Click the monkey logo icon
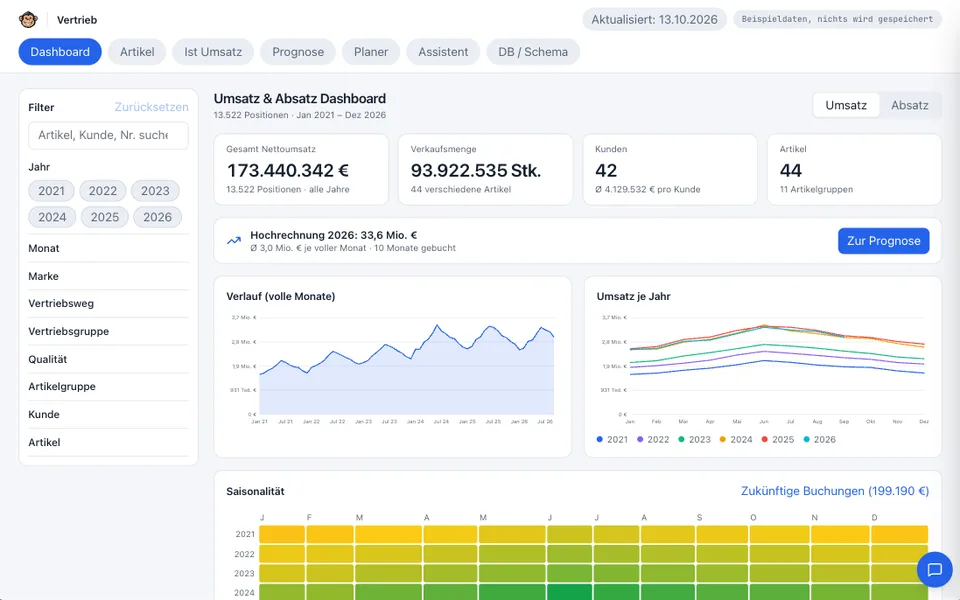The width and height of the screenshot is (960, 600). coord(28,20)
